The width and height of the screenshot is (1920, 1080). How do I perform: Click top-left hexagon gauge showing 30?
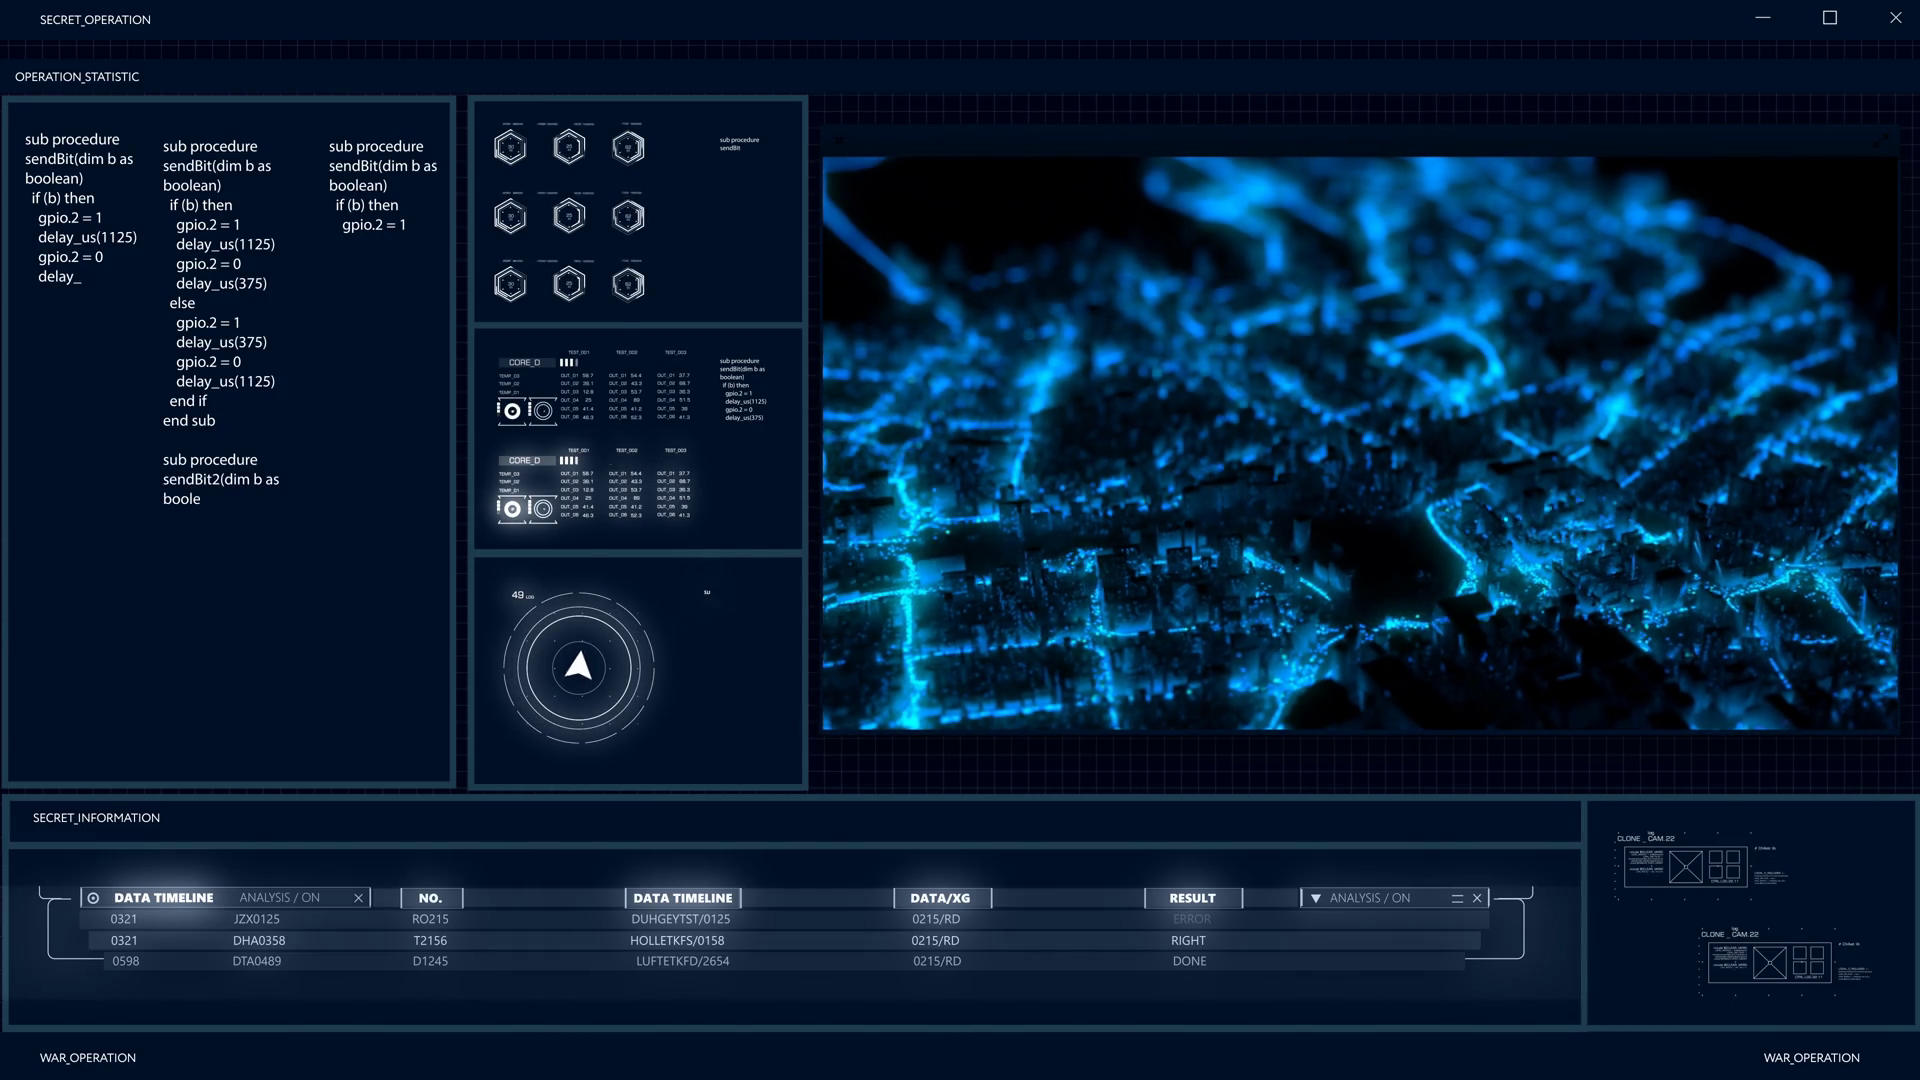coord(510,148)
